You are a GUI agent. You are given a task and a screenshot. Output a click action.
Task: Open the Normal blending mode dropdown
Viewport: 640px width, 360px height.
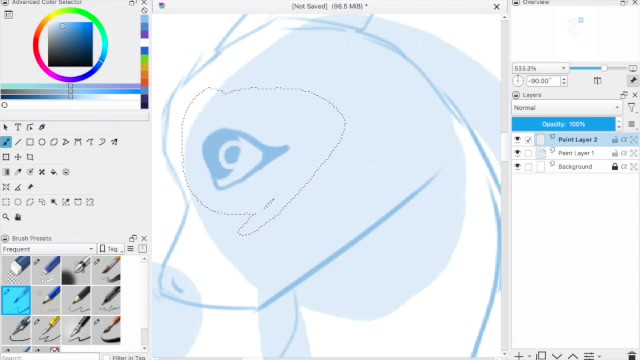[x=567, y=108]
